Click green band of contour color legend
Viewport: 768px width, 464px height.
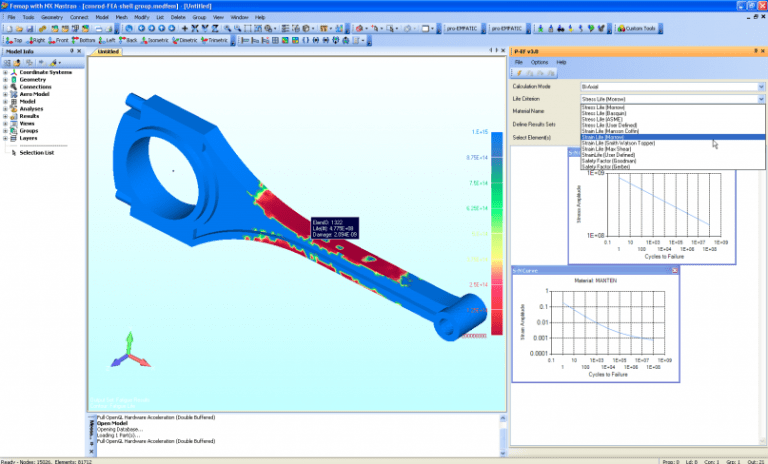click(x=497, y=198)
